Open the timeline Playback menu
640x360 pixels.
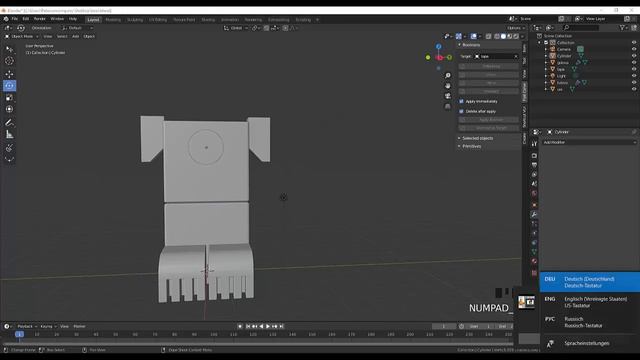click(27, 327)
